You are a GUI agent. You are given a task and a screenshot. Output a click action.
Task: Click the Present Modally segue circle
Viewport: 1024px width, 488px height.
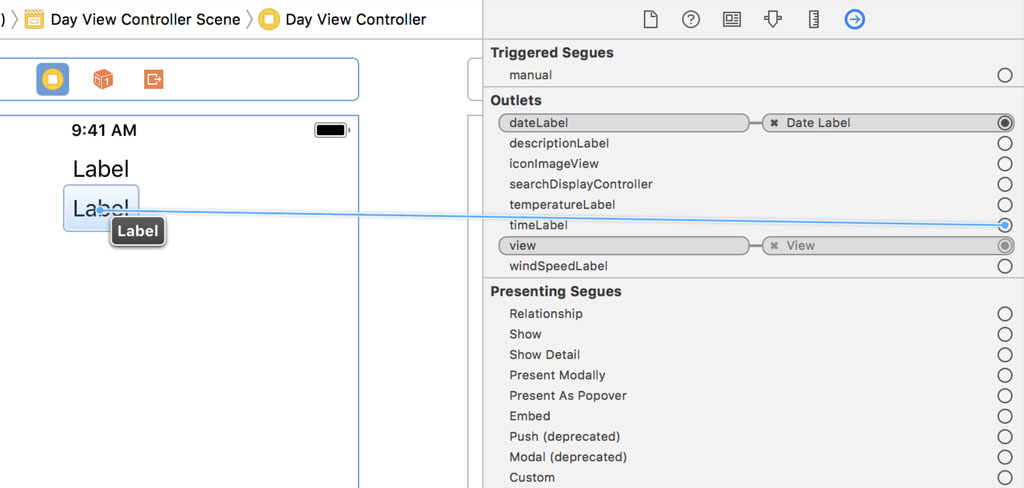click(x=1005, y=375)
